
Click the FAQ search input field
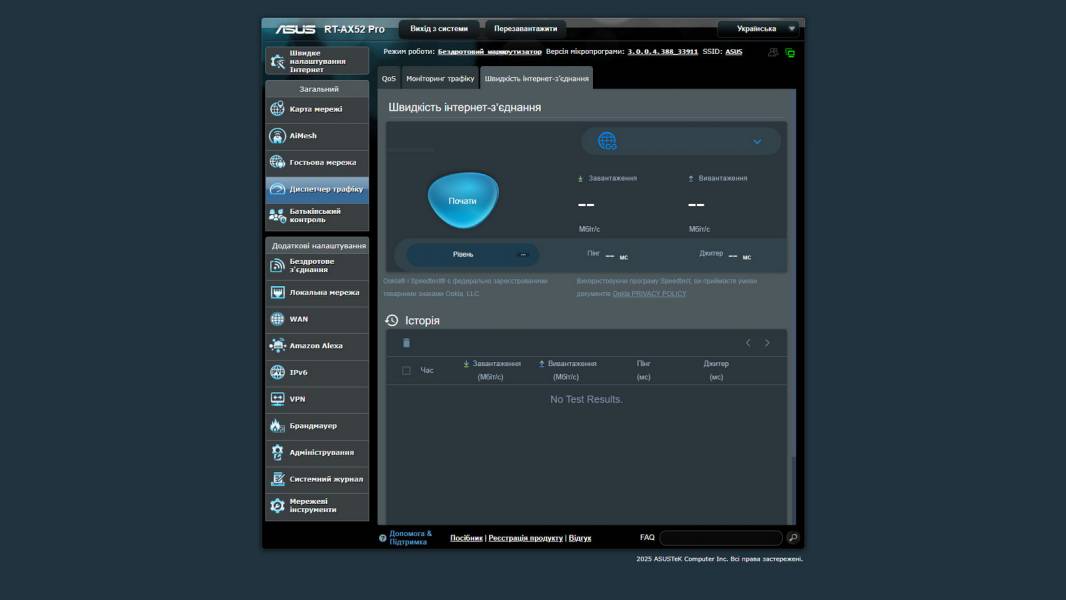coord(720,538)
